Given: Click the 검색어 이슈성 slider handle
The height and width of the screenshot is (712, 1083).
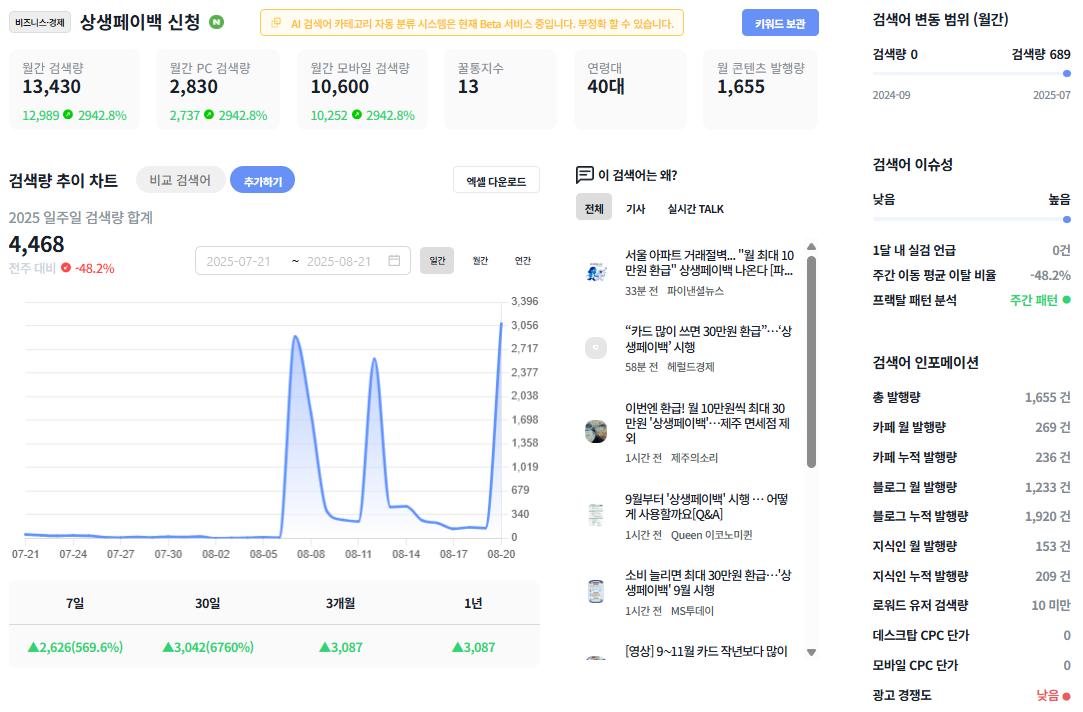Looking at the screenshot, I should coord(1066,220).
